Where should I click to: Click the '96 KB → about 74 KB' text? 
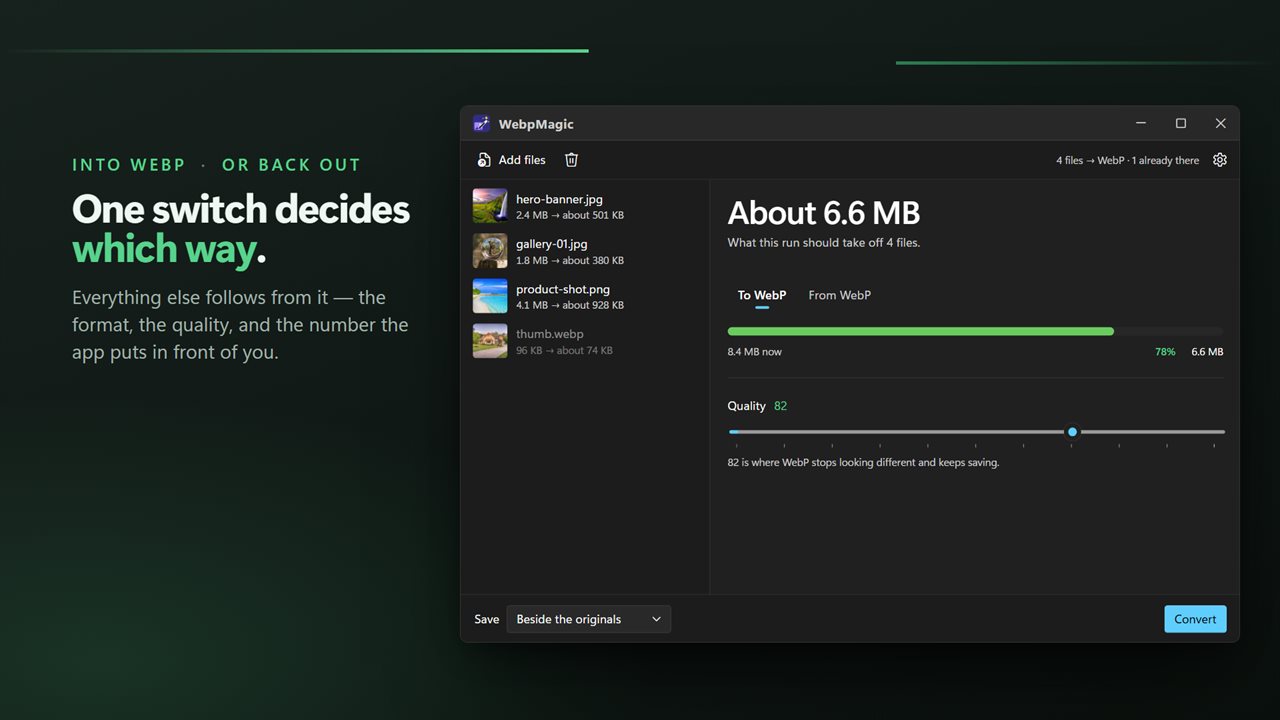coord(564,350)
